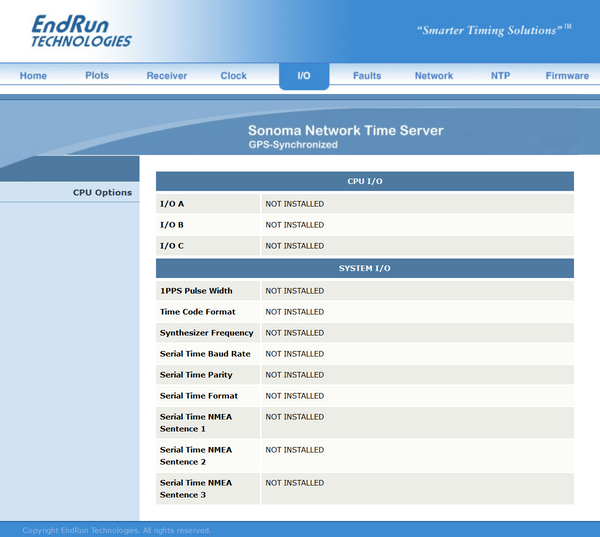Viewport: 600px width, 537px height.
Task: Click the SYSTEM I/O table header
Action: [365, 268]
